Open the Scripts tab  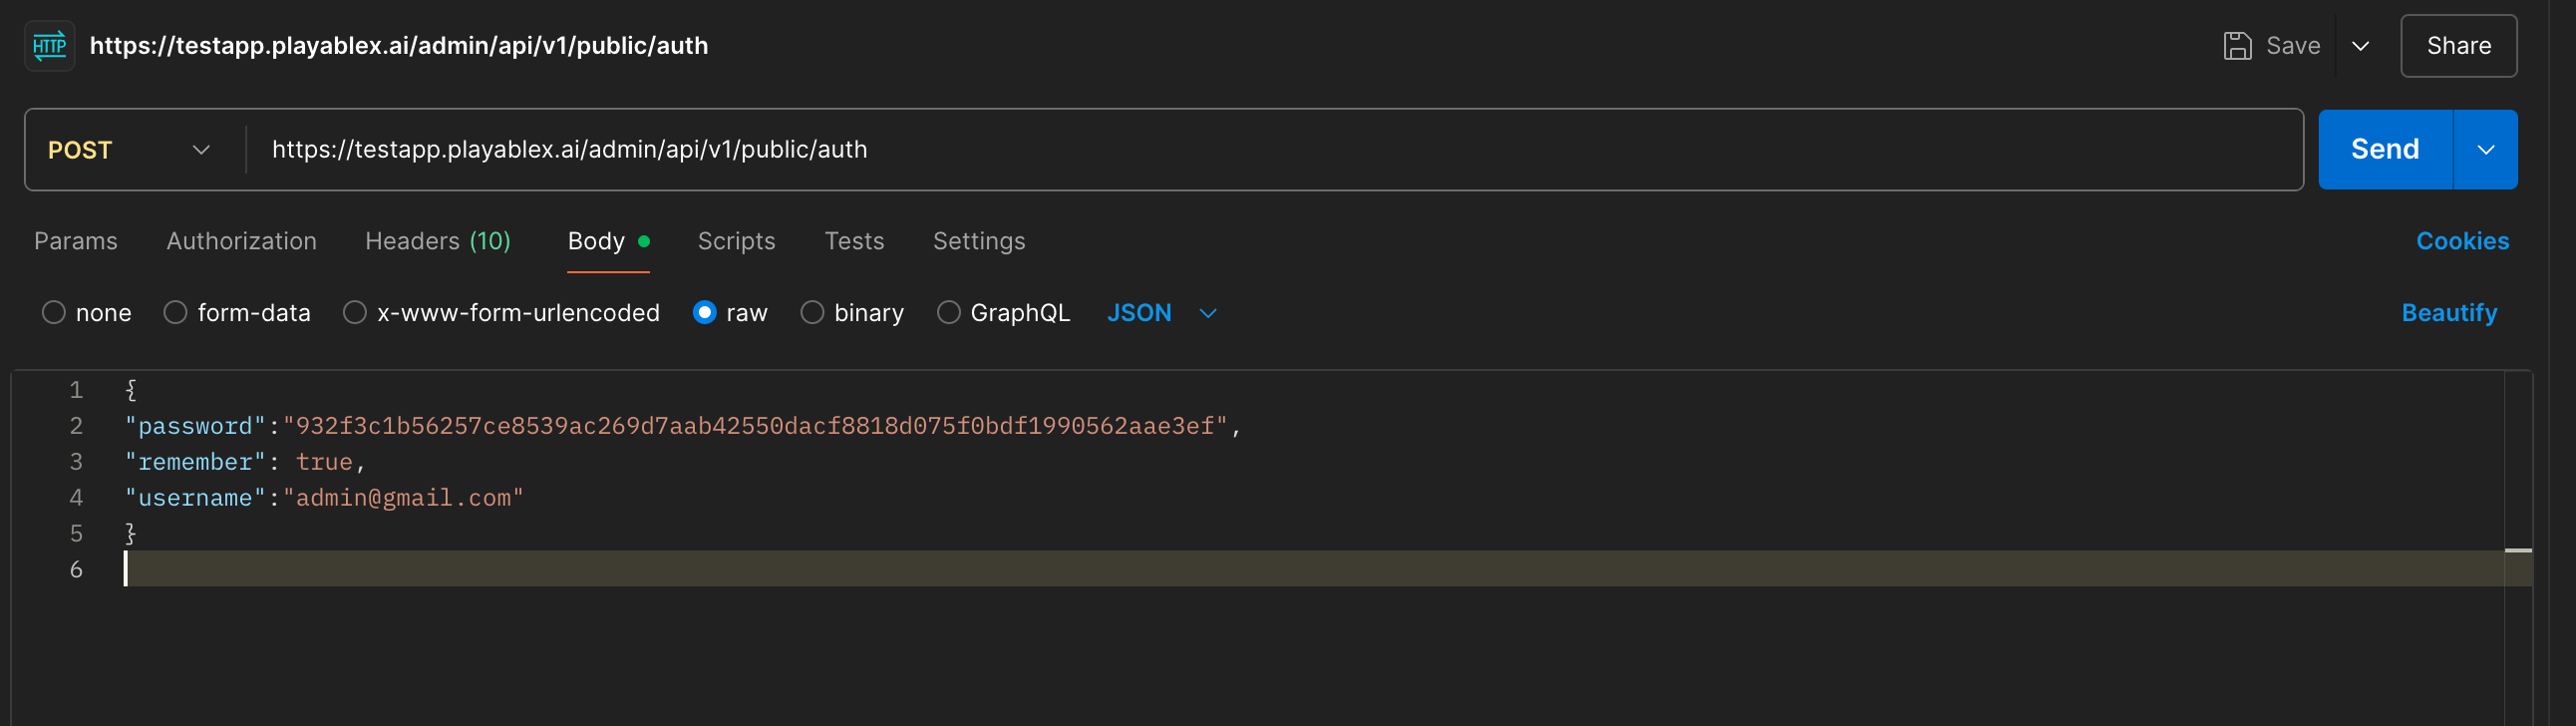pos(736,241)
